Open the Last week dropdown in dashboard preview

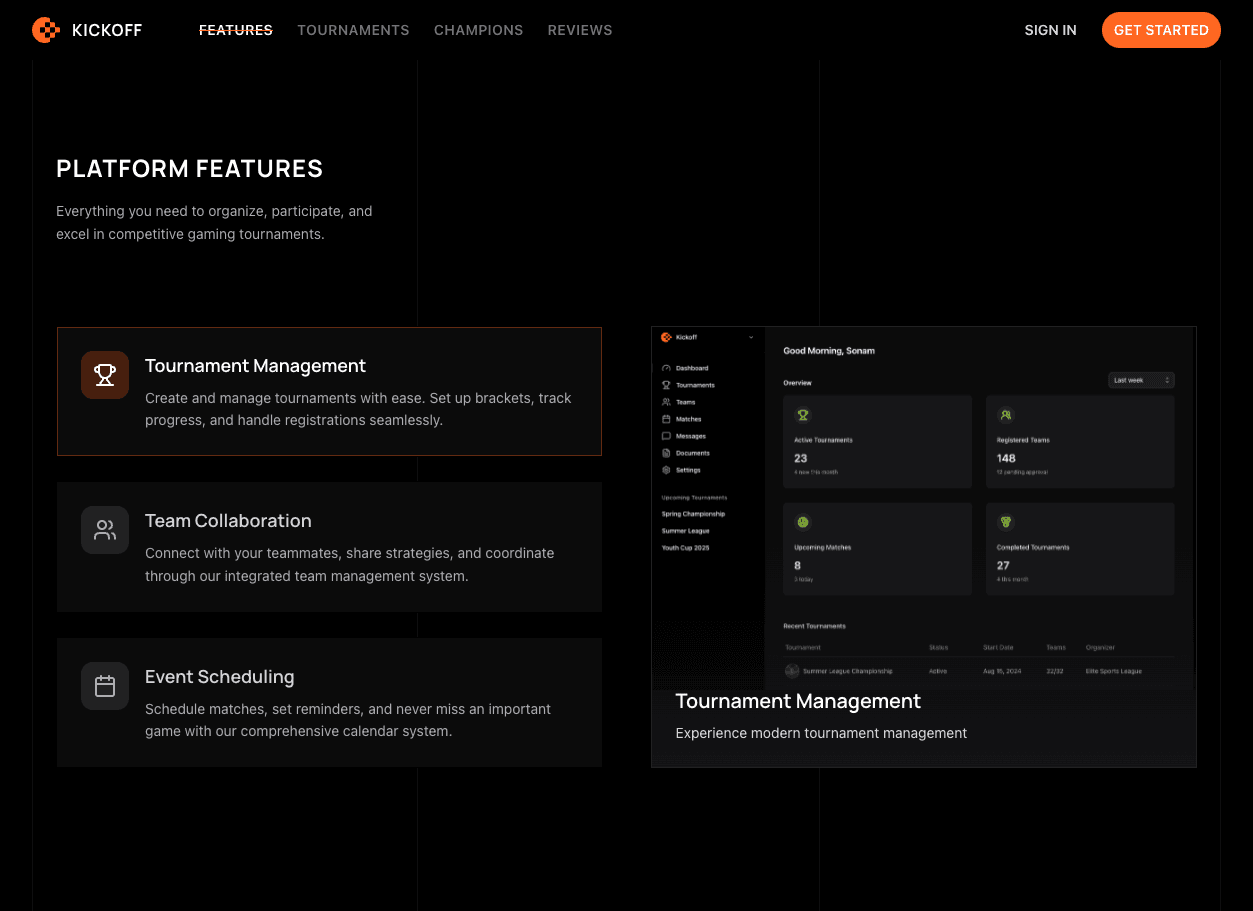[x=1141, y=380]
